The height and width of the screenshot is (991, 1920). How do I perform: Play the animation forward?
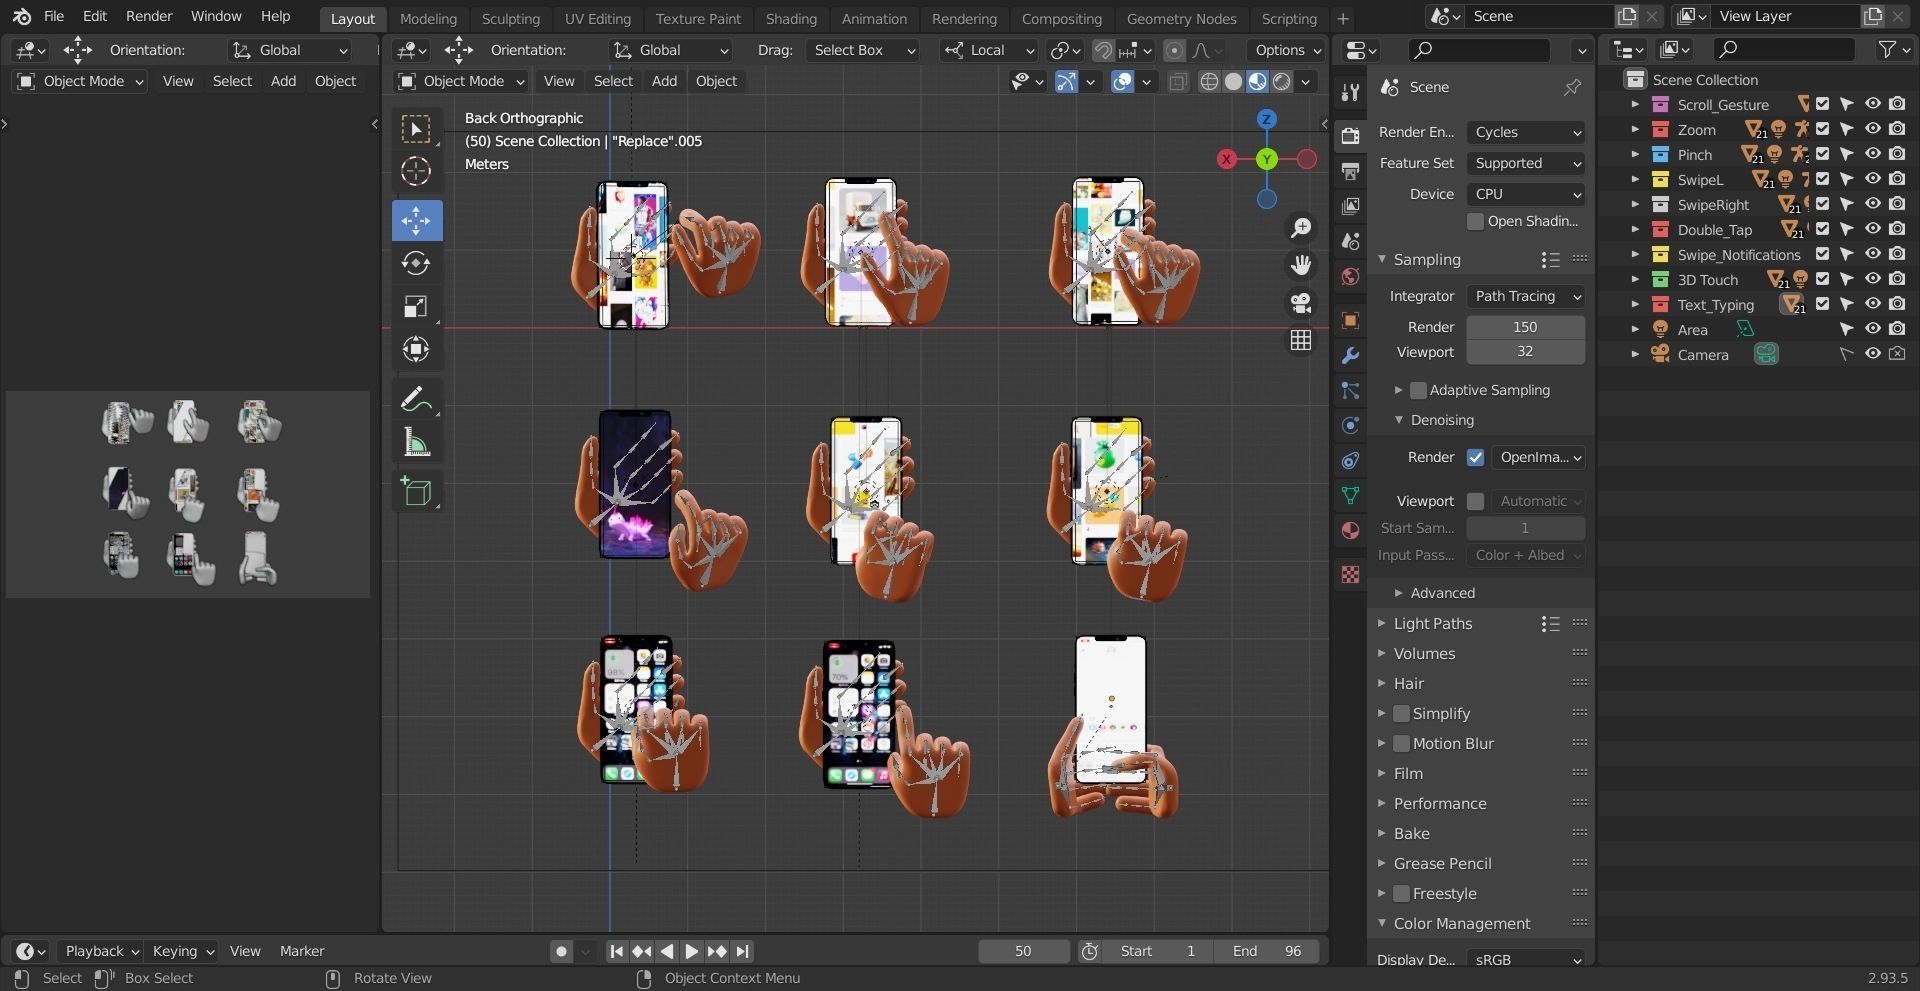click(x=691, y=952)
